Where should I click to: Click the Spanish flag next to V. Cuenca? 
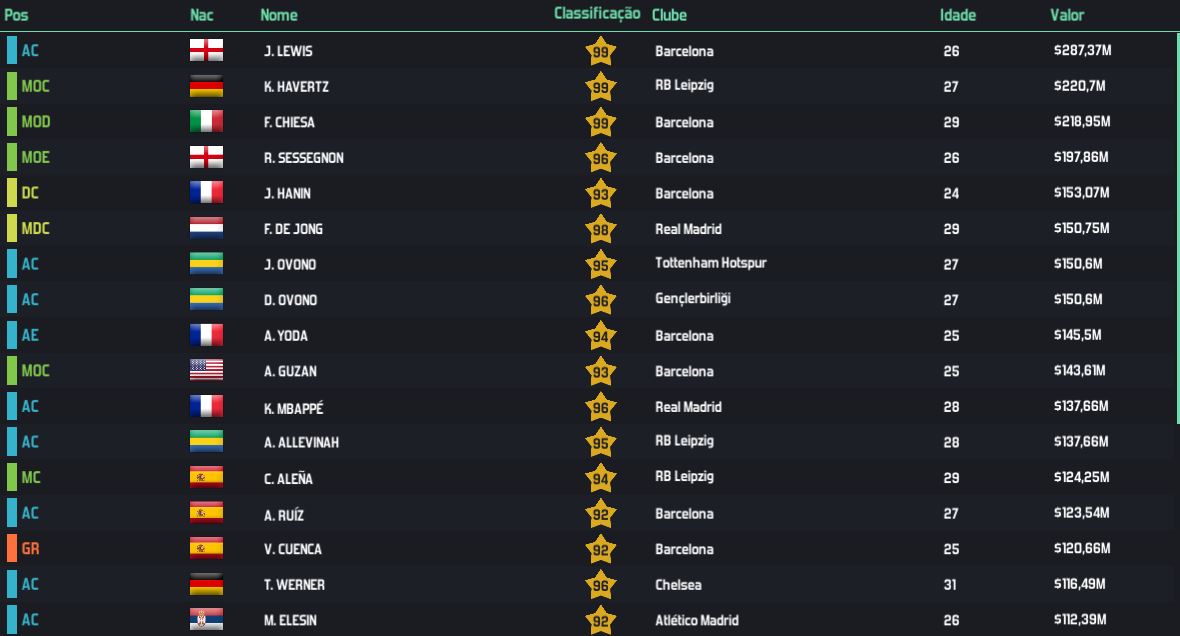tap(206, 549)
